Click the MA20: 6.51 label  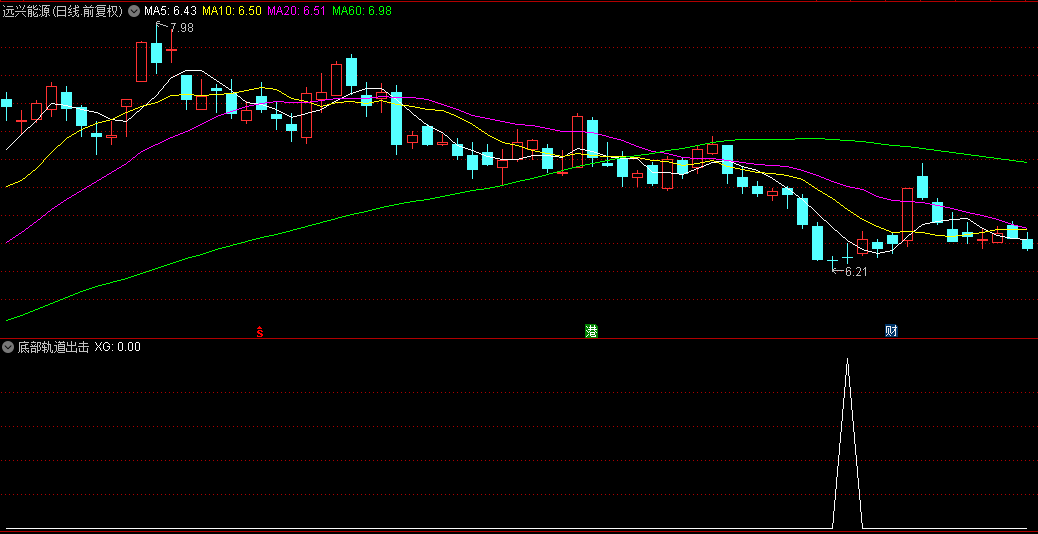pos(296,11)
